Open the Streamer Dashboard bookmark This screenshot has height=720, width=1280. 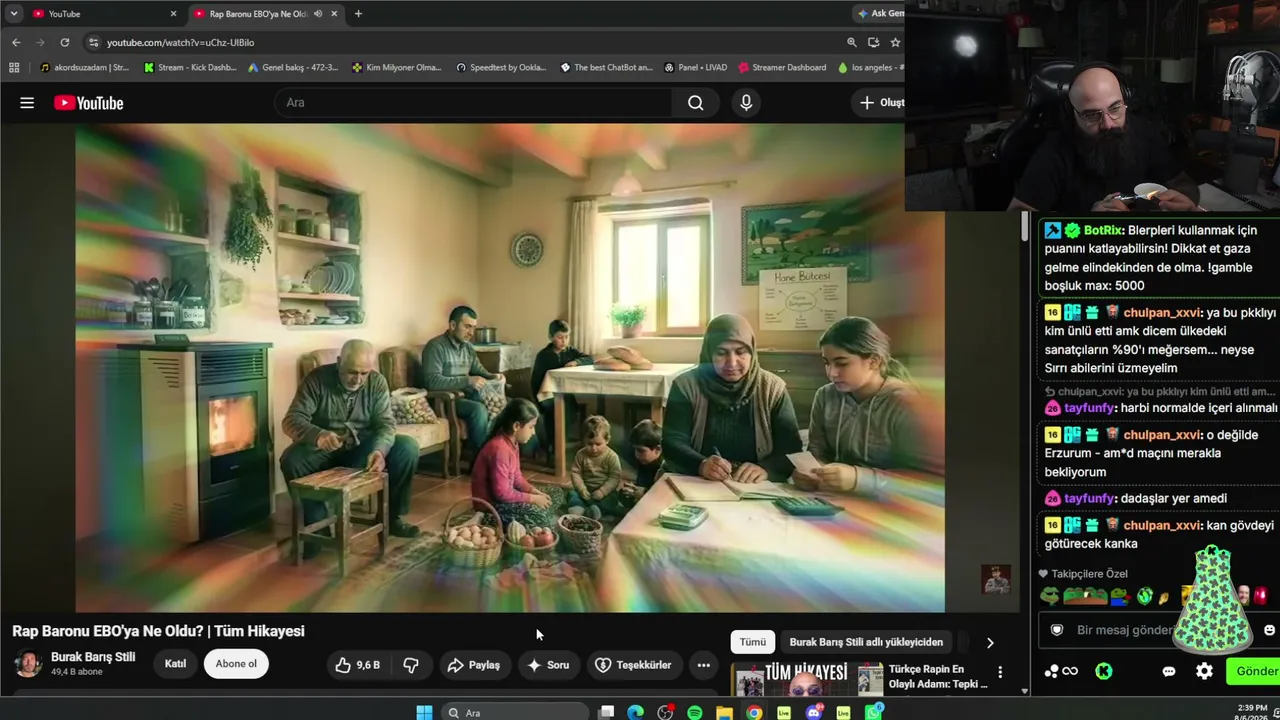point(782,68)
